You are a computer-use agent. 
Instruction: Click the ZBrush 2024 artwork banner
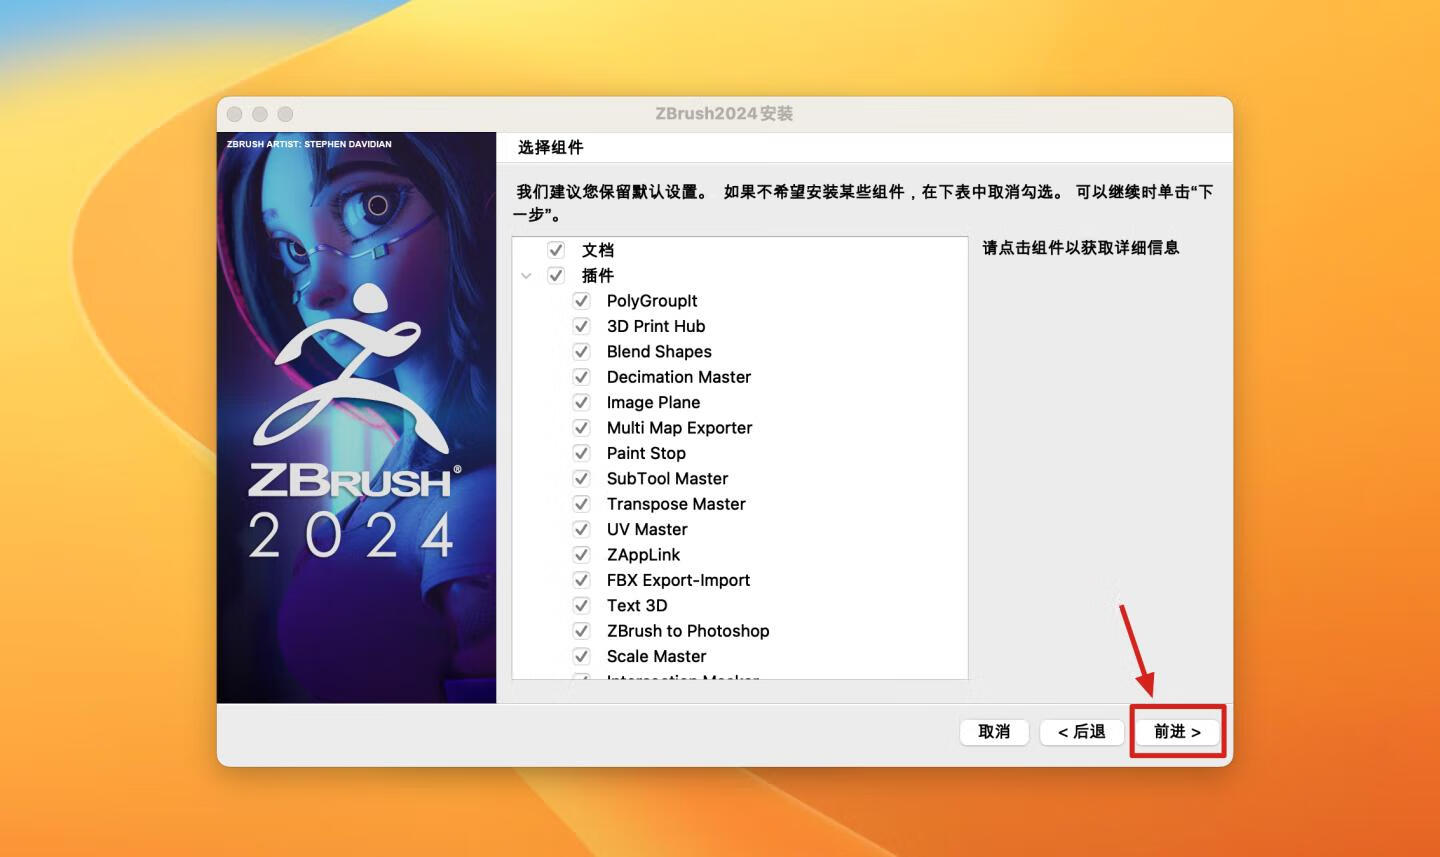click(357, 417)
